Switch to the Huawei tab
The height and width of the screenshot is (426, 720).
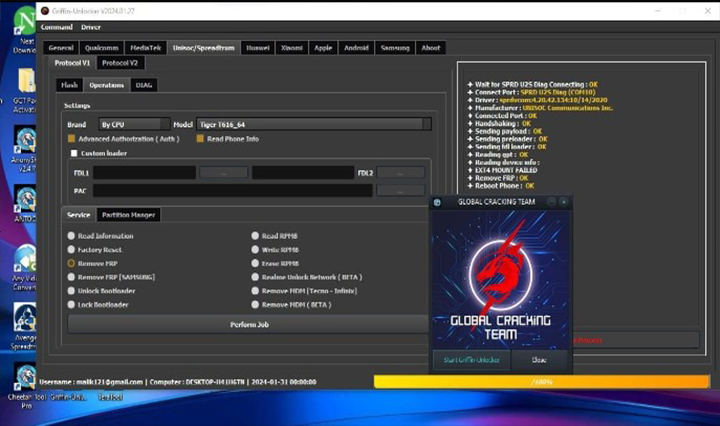(x=258, y=48)
